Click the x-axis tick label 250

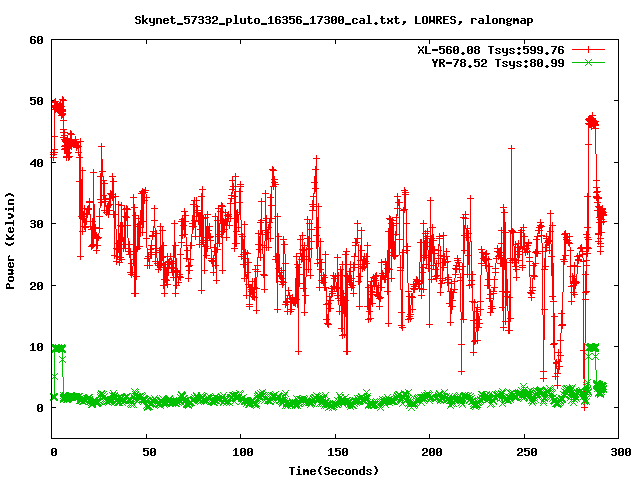point(527,452)
